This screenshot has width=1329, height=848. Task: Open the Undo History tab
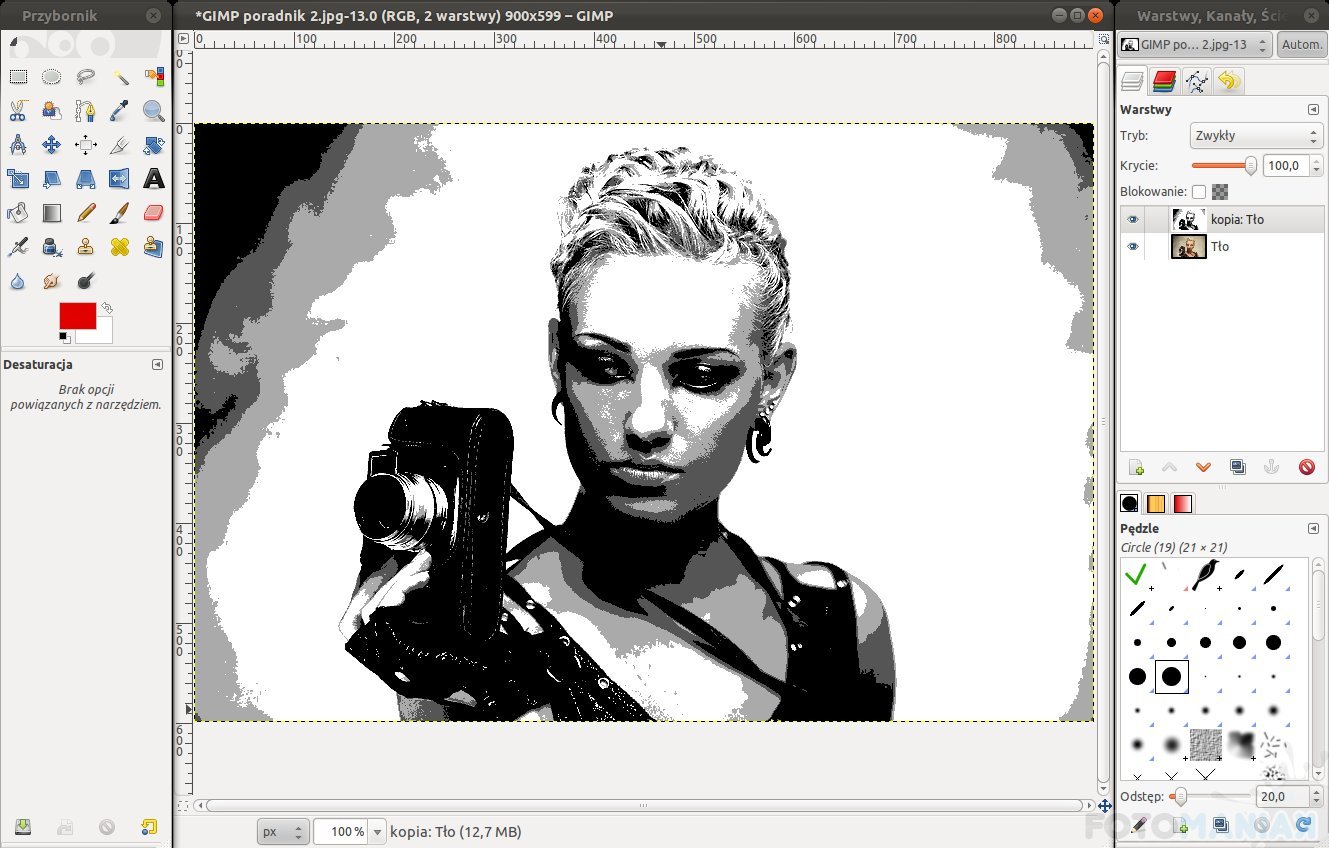(x=1229, y=81)
